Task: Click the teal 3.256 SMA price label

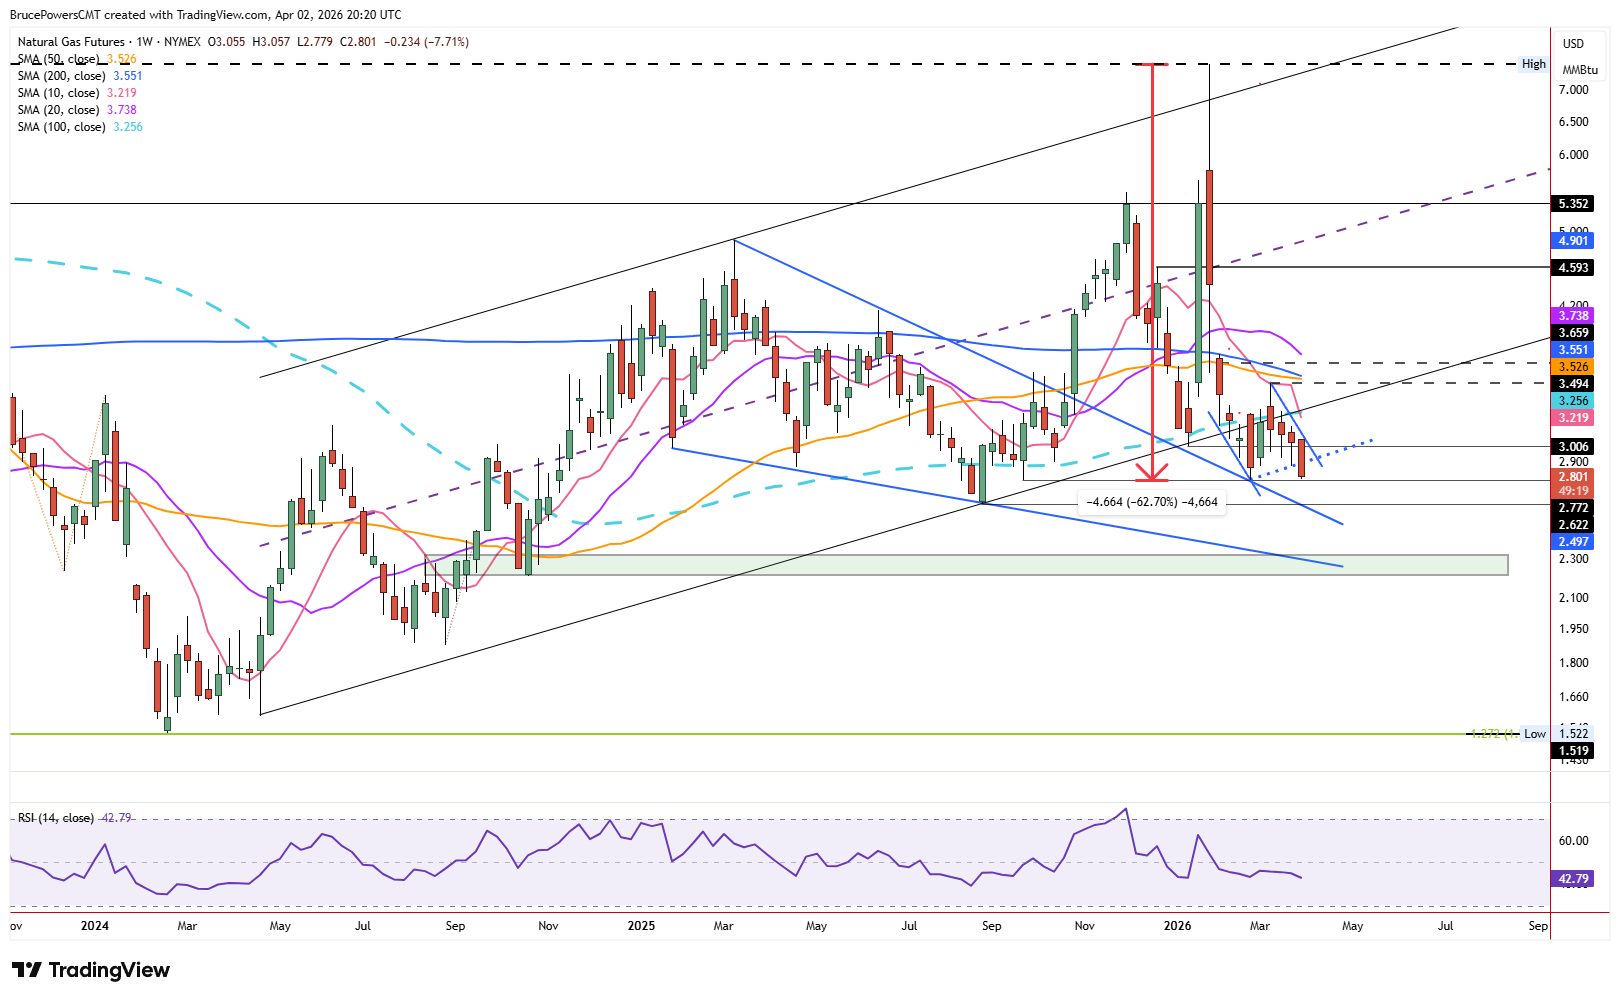Action: point(1573,401)
